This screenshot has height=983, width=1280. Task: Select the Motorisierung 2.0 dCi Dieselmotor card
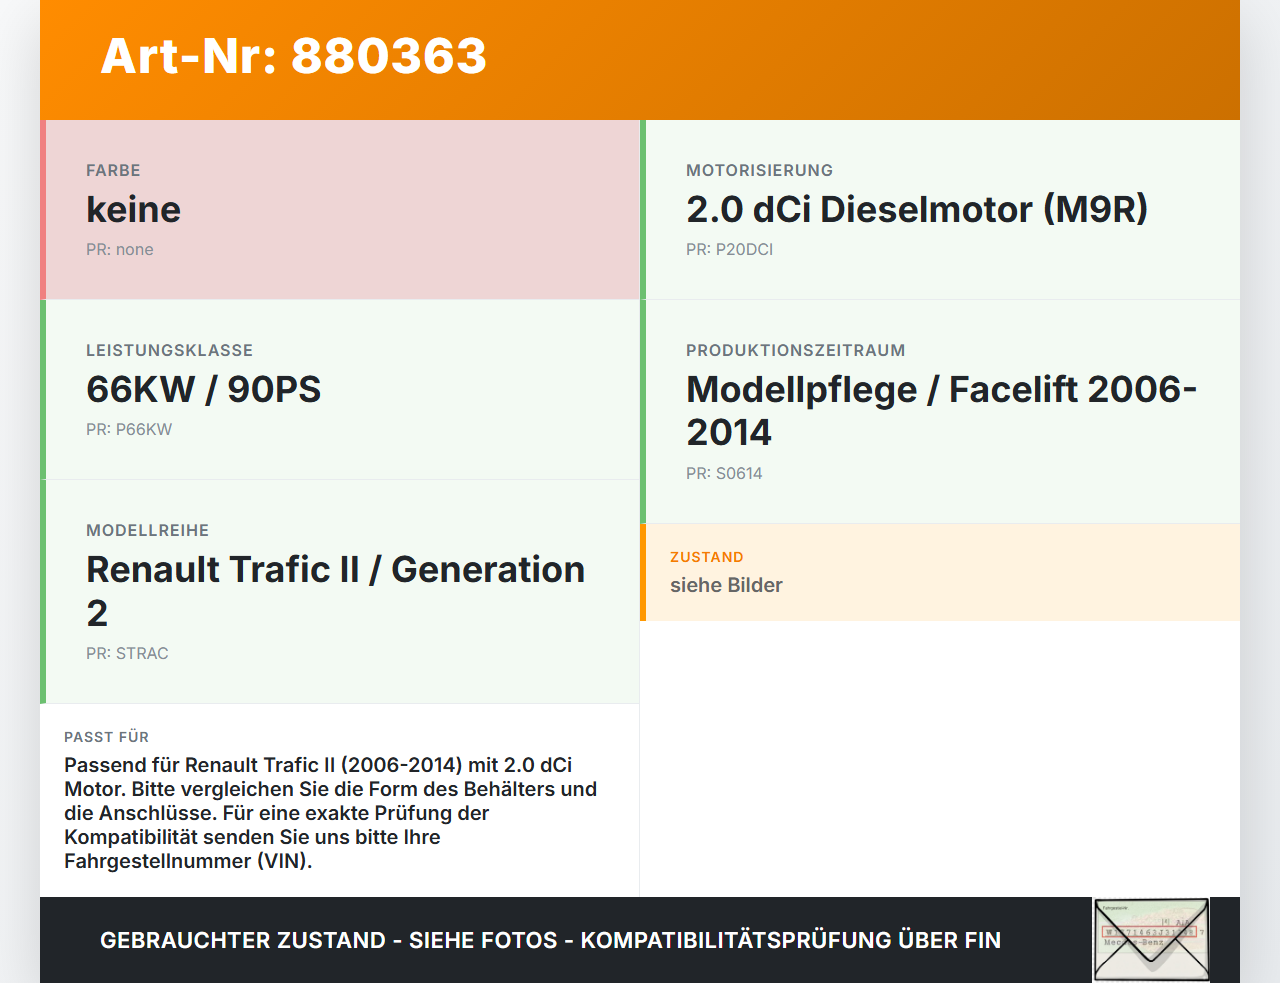[x=940, y=210]
